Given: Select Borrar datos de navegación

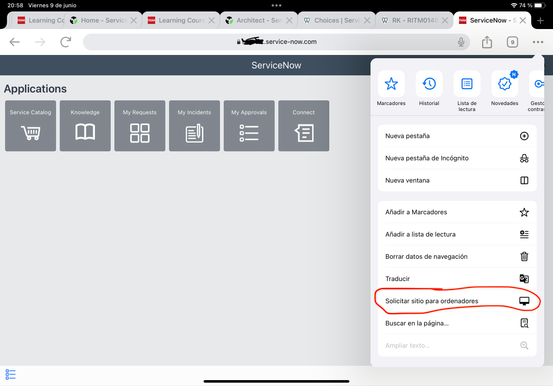Looking at the screenshot, I should (x=457, y=257).
